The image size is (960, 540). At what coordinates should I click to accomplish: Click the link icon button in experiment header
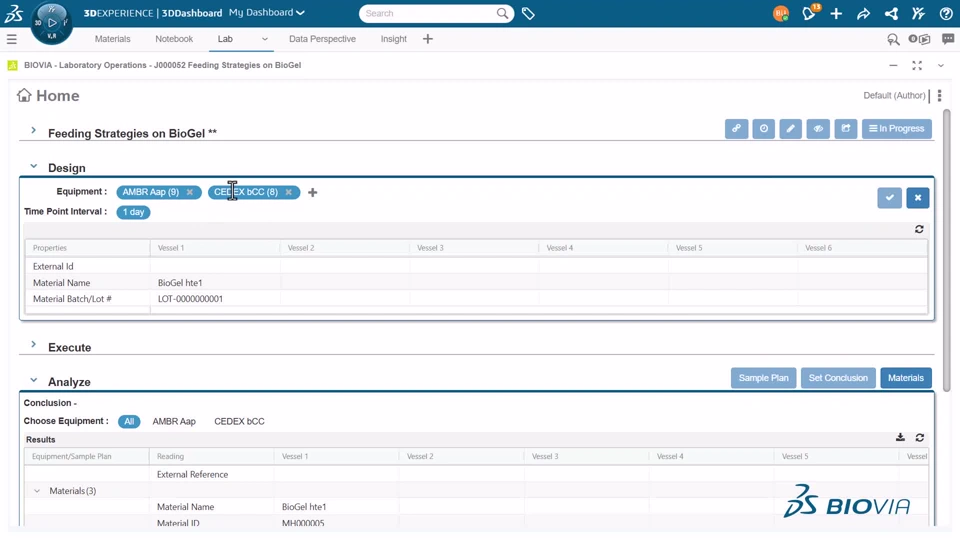(x=737, y=129)
